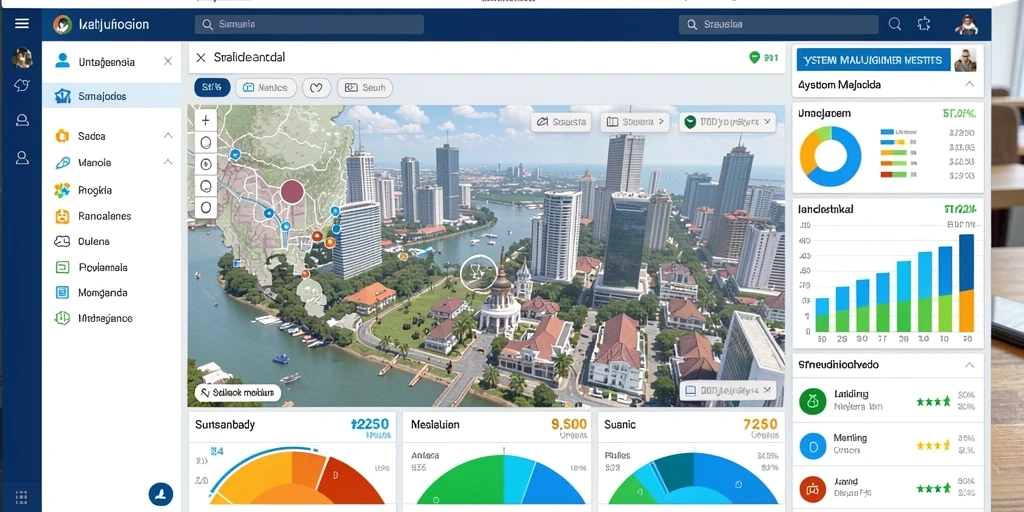Click the Manling yellow star rating

933,446
